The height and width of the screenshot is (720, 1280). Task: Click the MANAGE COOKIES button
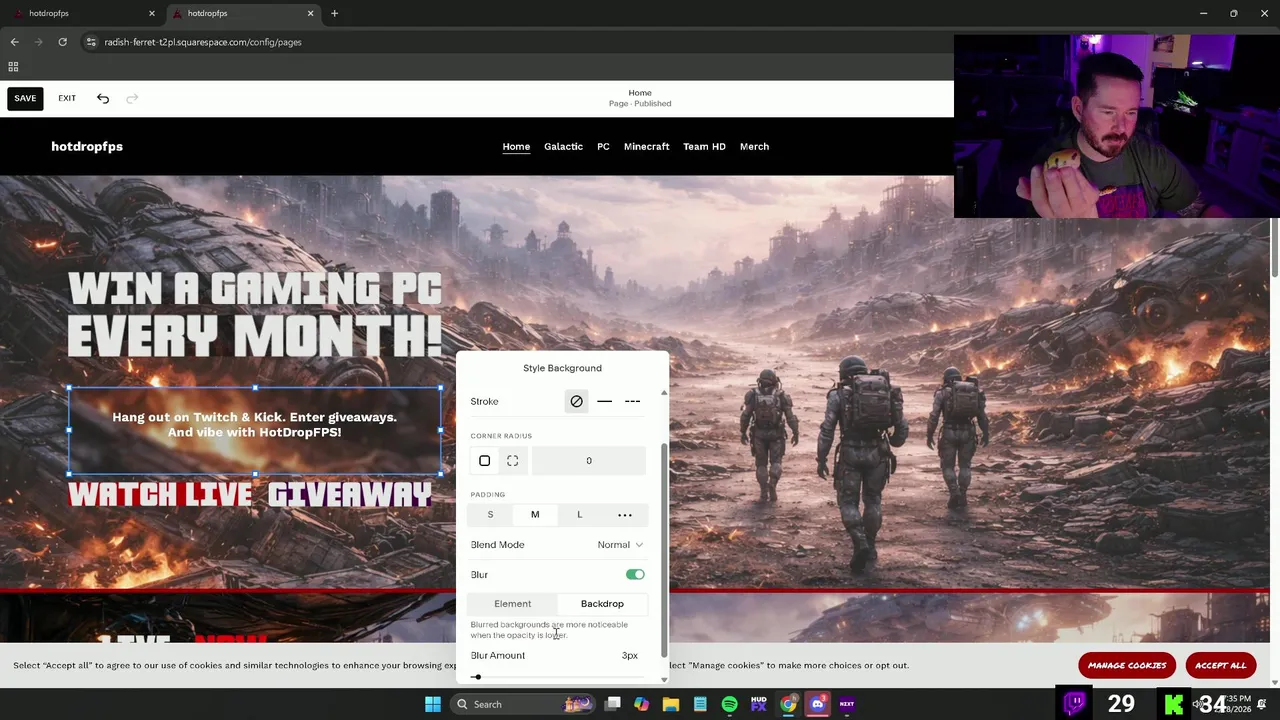coord(1127,666)
